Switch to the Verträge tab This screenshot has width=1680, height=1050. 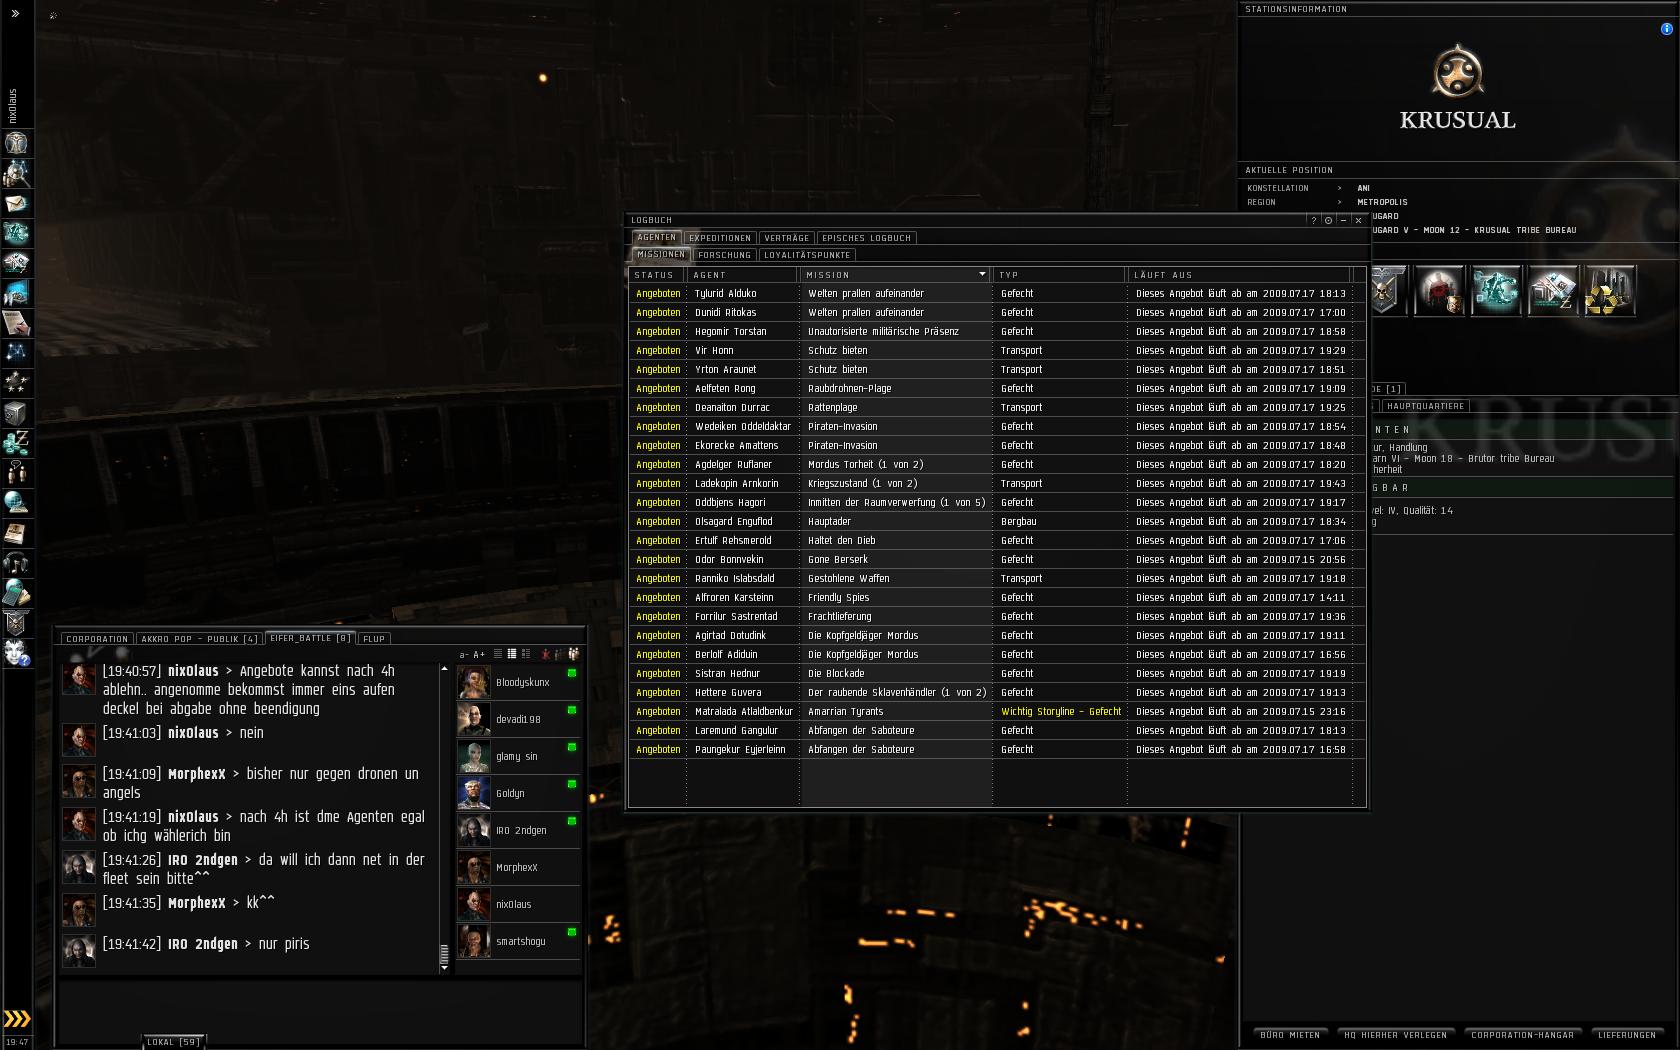click(x=787, y=238)
